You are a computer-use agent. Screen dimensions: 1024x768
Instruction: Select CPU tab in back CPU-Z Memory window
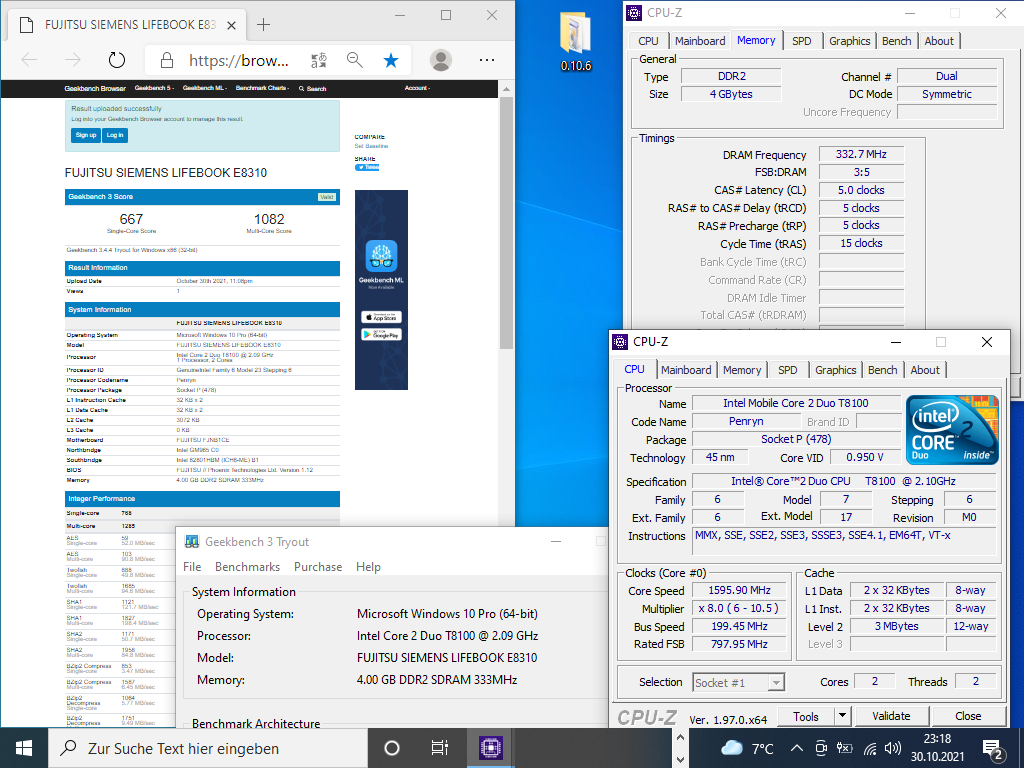click(x=648, y=41)
